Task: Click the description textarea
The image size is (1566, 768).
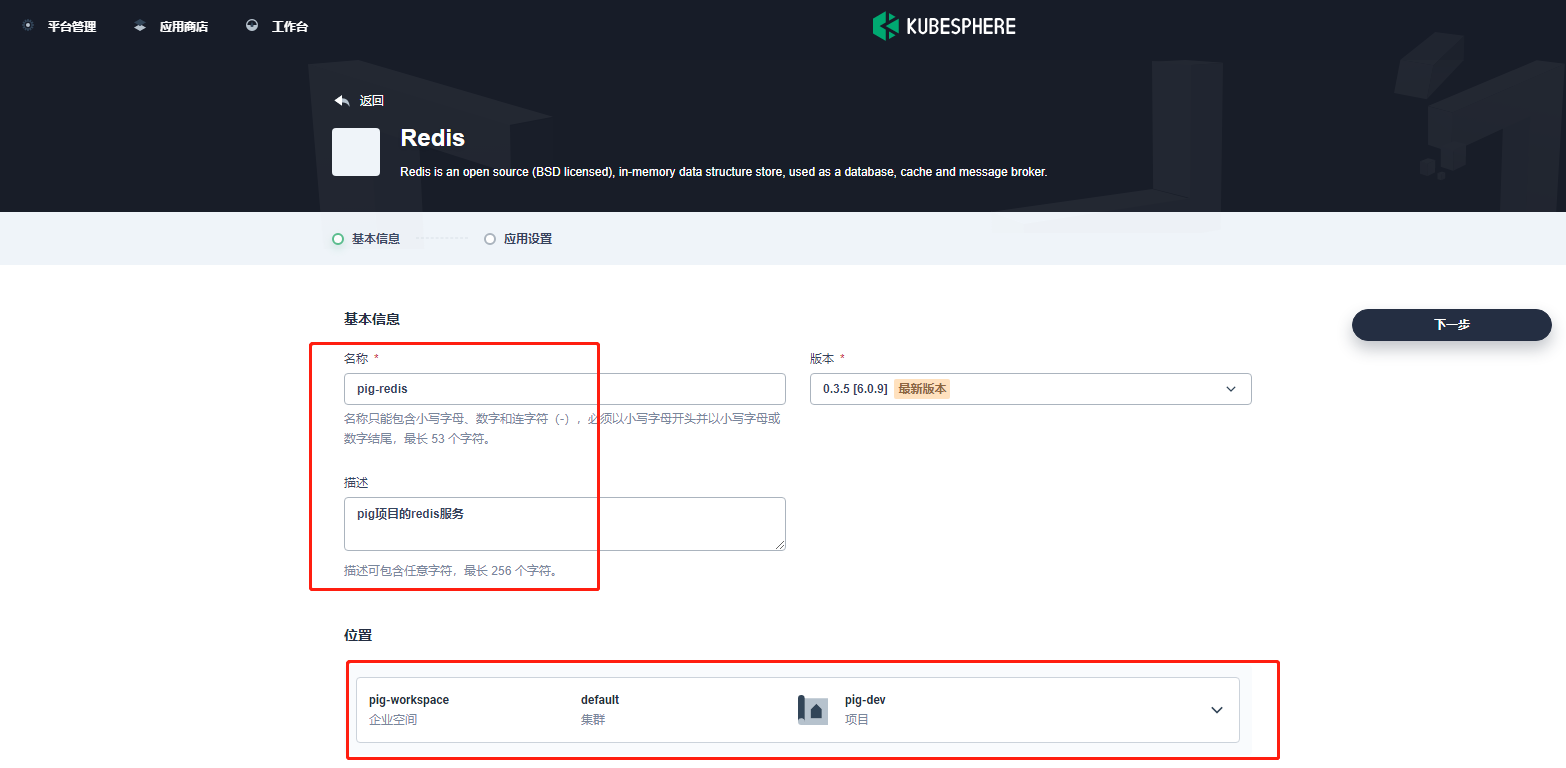Action: (565, 524)
